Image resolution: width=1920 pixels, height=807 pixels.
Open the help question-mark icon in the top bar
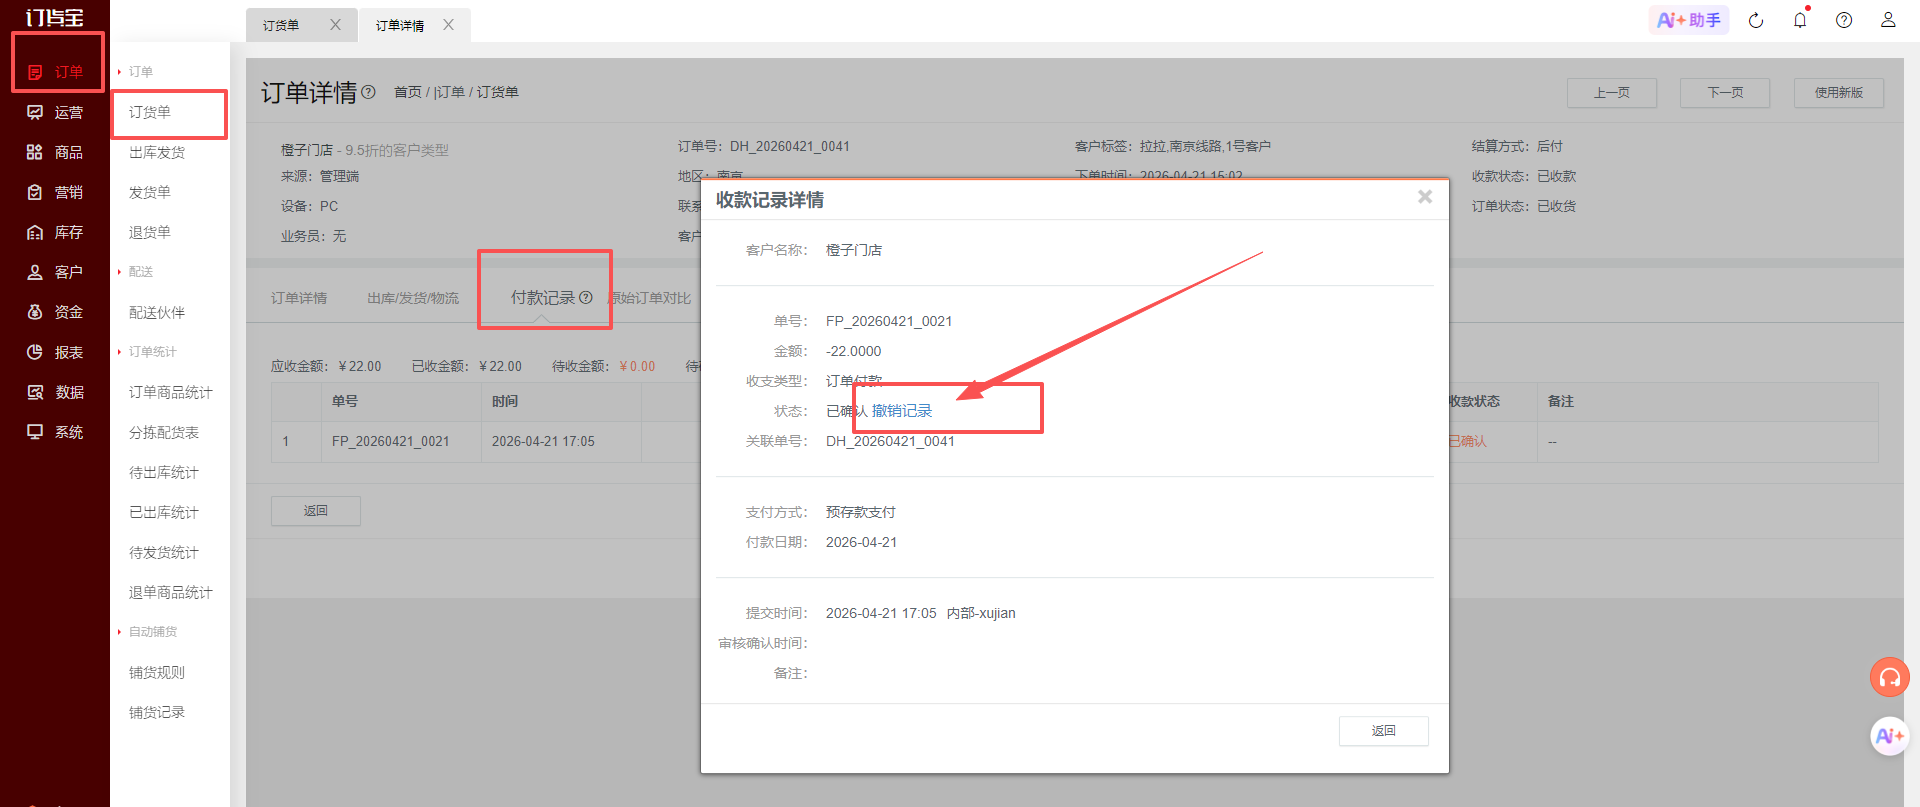click(x=1844, y=20)
